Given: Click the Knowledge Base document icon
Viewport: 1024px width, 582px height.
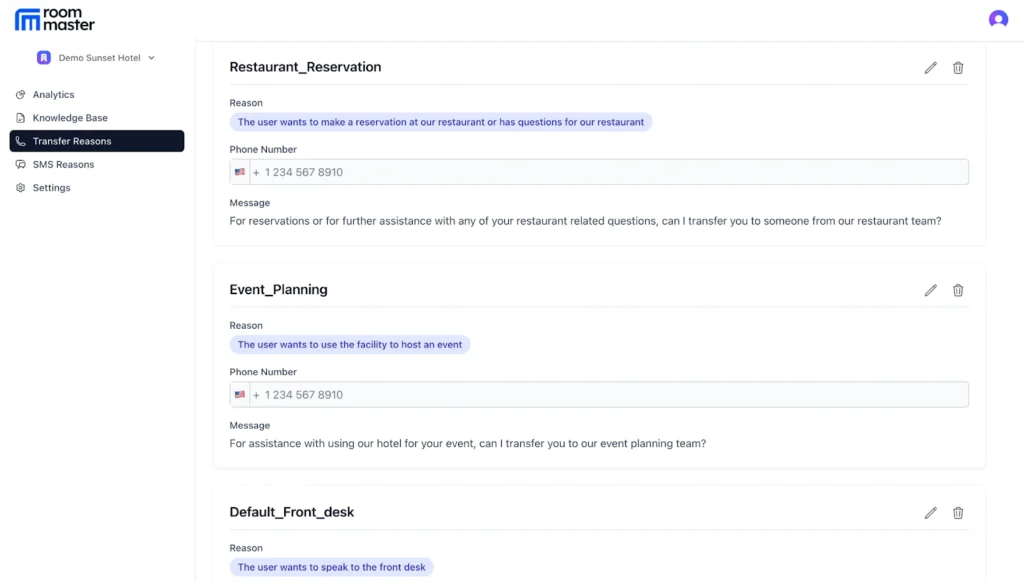Looking at the screenshot, I should coord(21,118).
